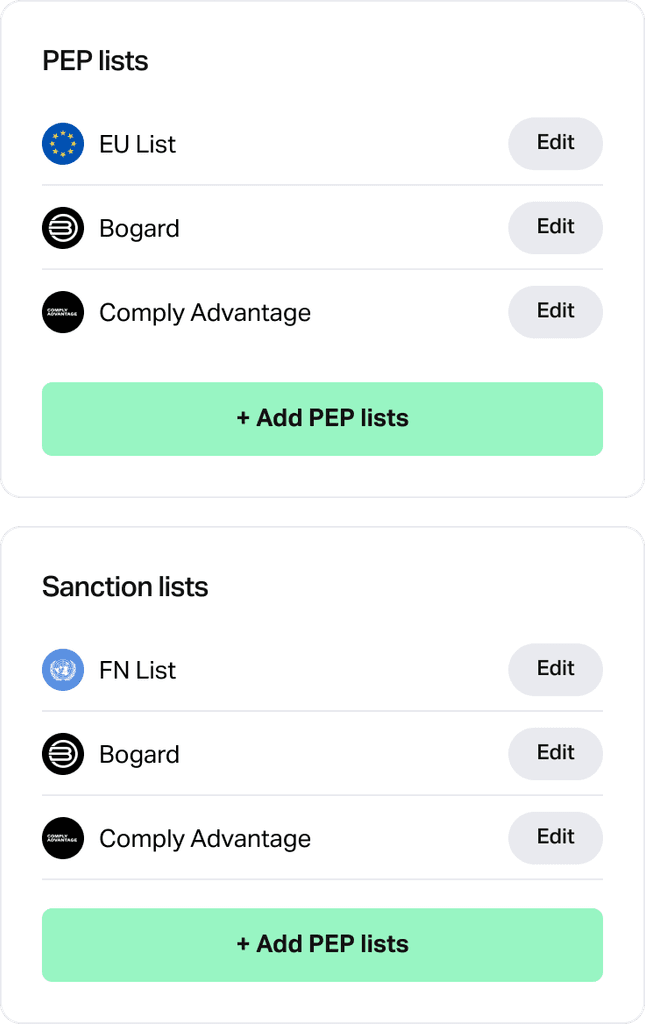Edit Comply Advantage in Sanction lists
Image resolution: width=645 pixels, height=1024 pixels.
[x=556, y=838]
